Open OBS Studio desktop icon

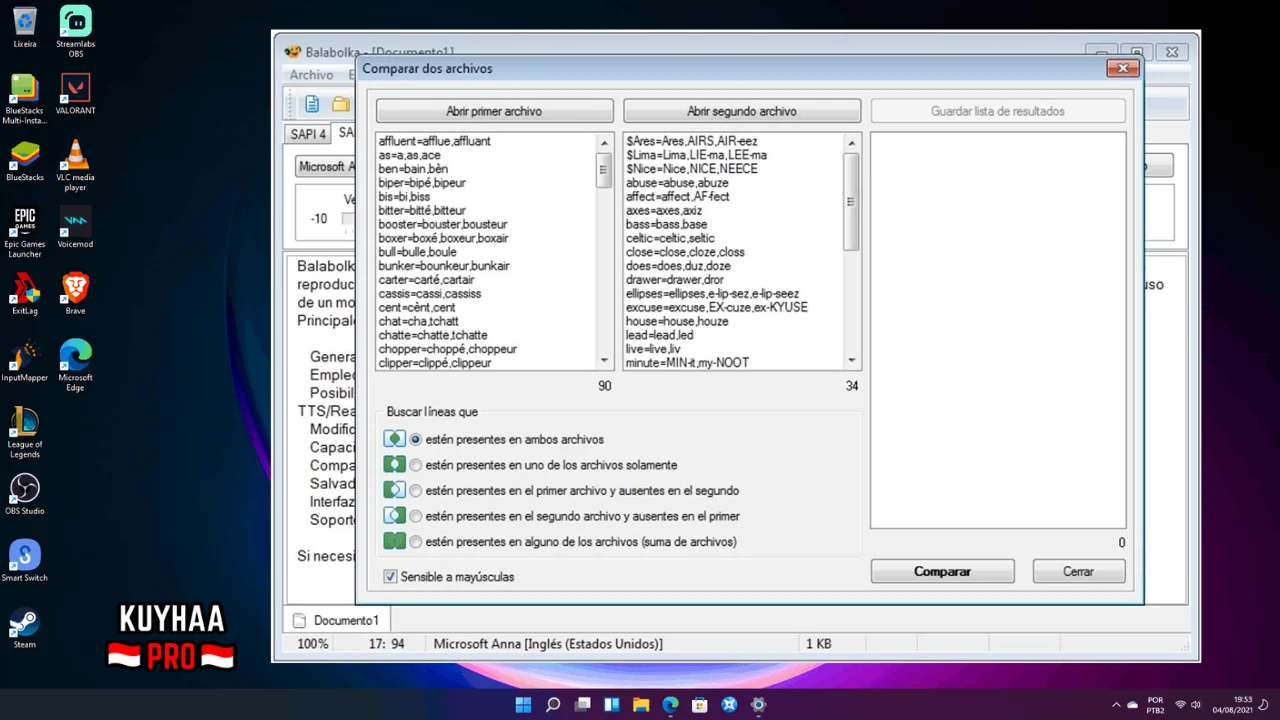pos(25,494)
